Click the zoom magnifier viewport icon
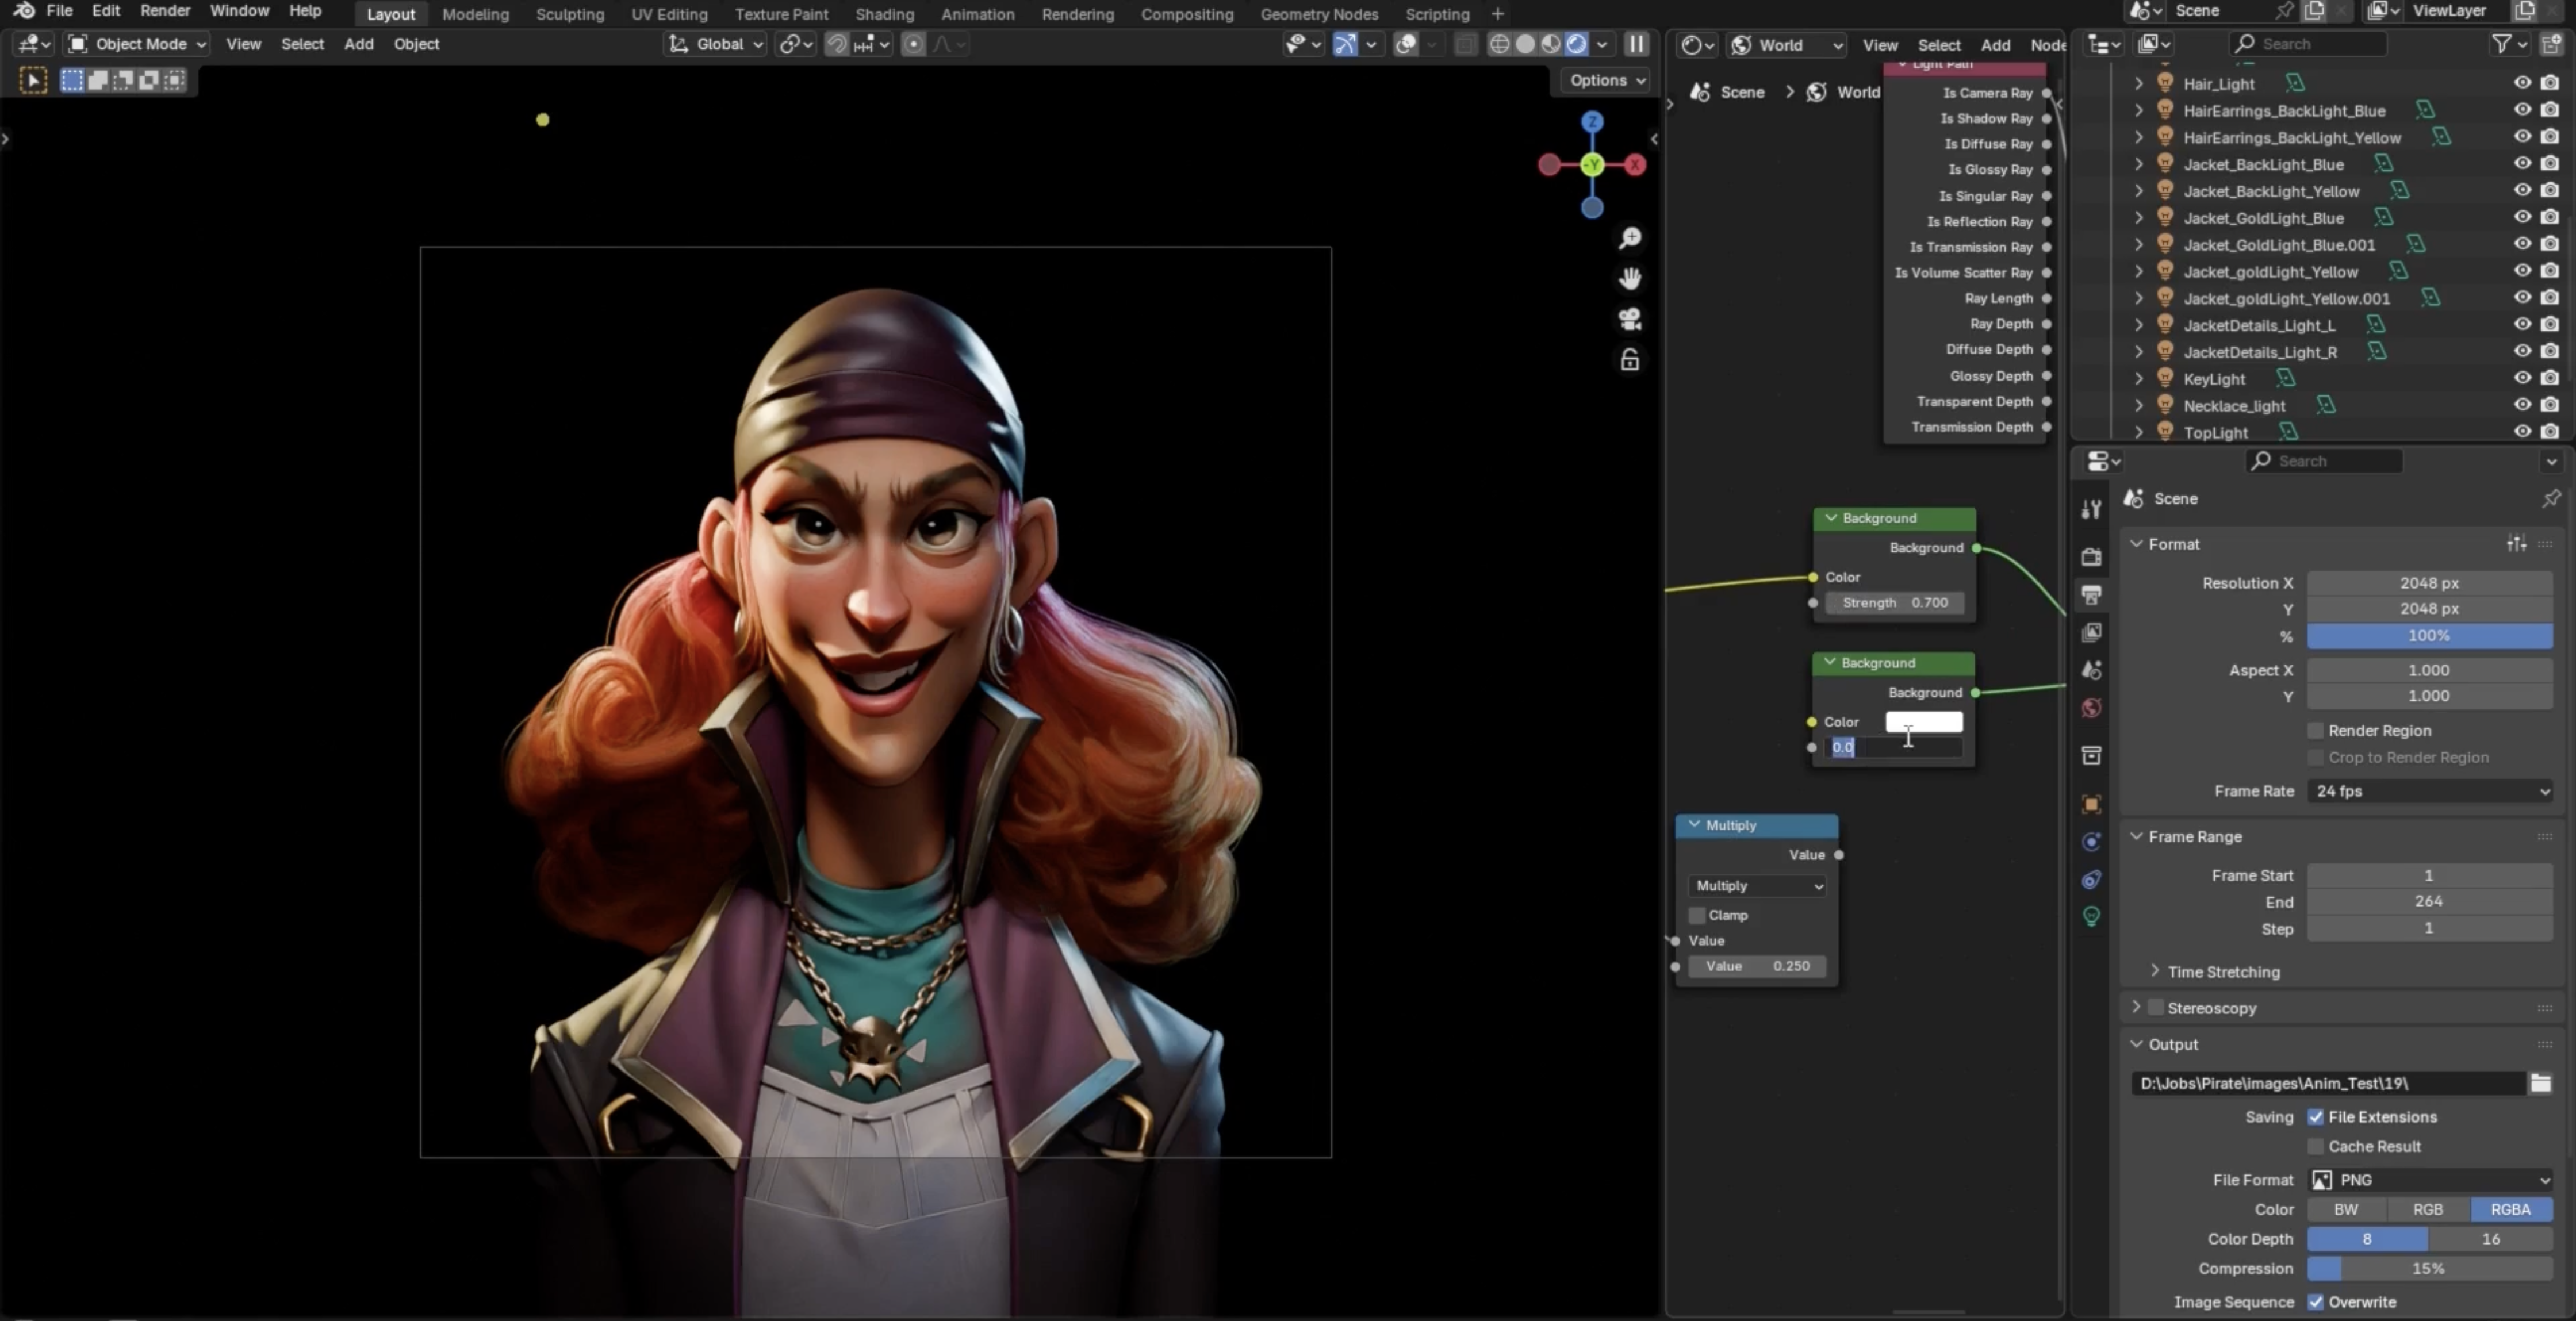Screen dimensions: 2576x1321 click(x=1630, y=238)
